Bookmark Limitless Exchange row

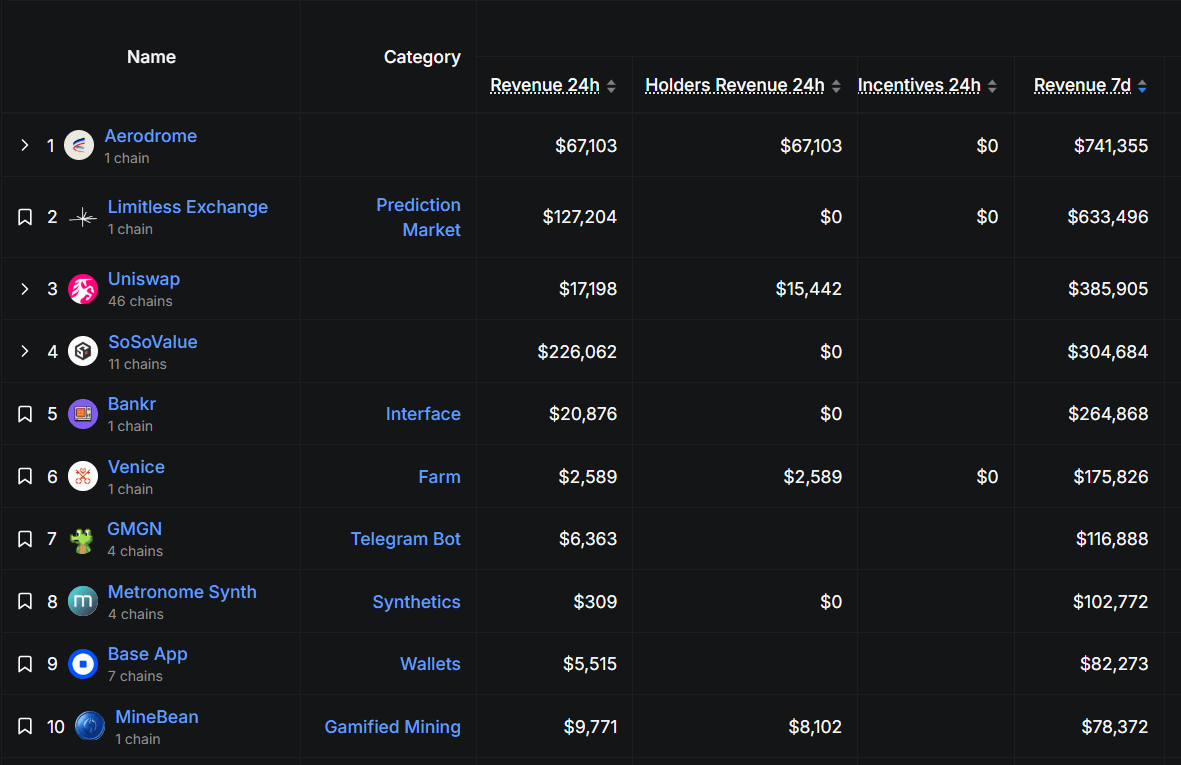coord(25,218)
